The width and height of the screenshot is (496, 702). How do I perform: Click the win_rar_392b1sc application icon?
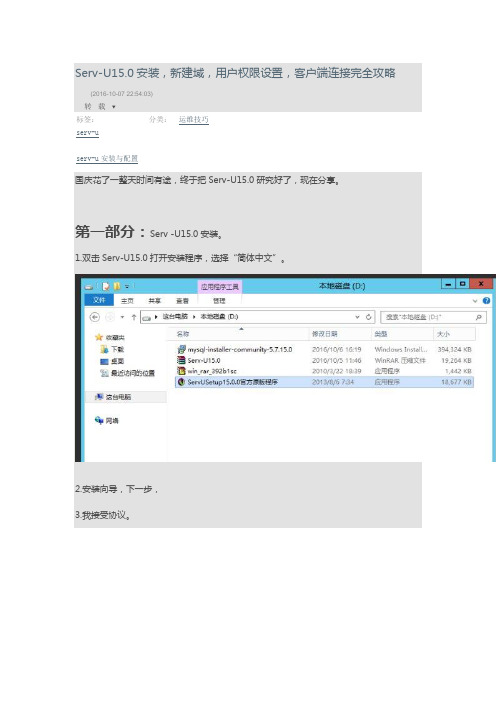181,371
